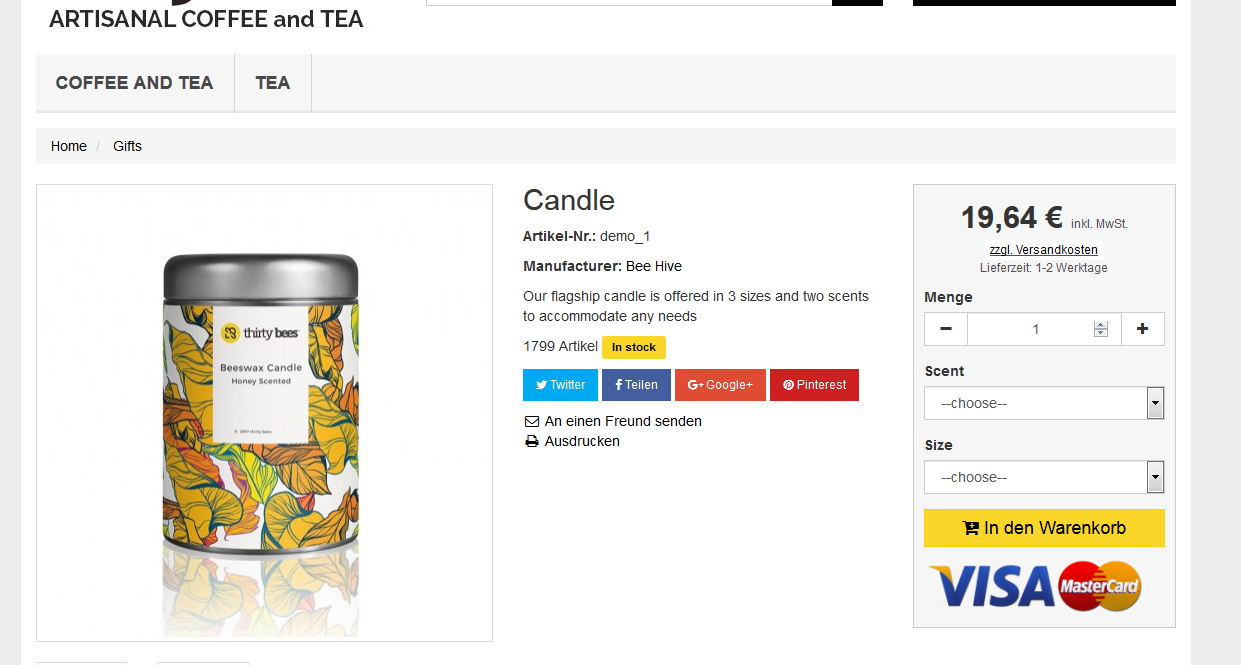Click the printer icon beside Ausdrucken
This screenshot has height=665, width=1241.
(532, 442)
